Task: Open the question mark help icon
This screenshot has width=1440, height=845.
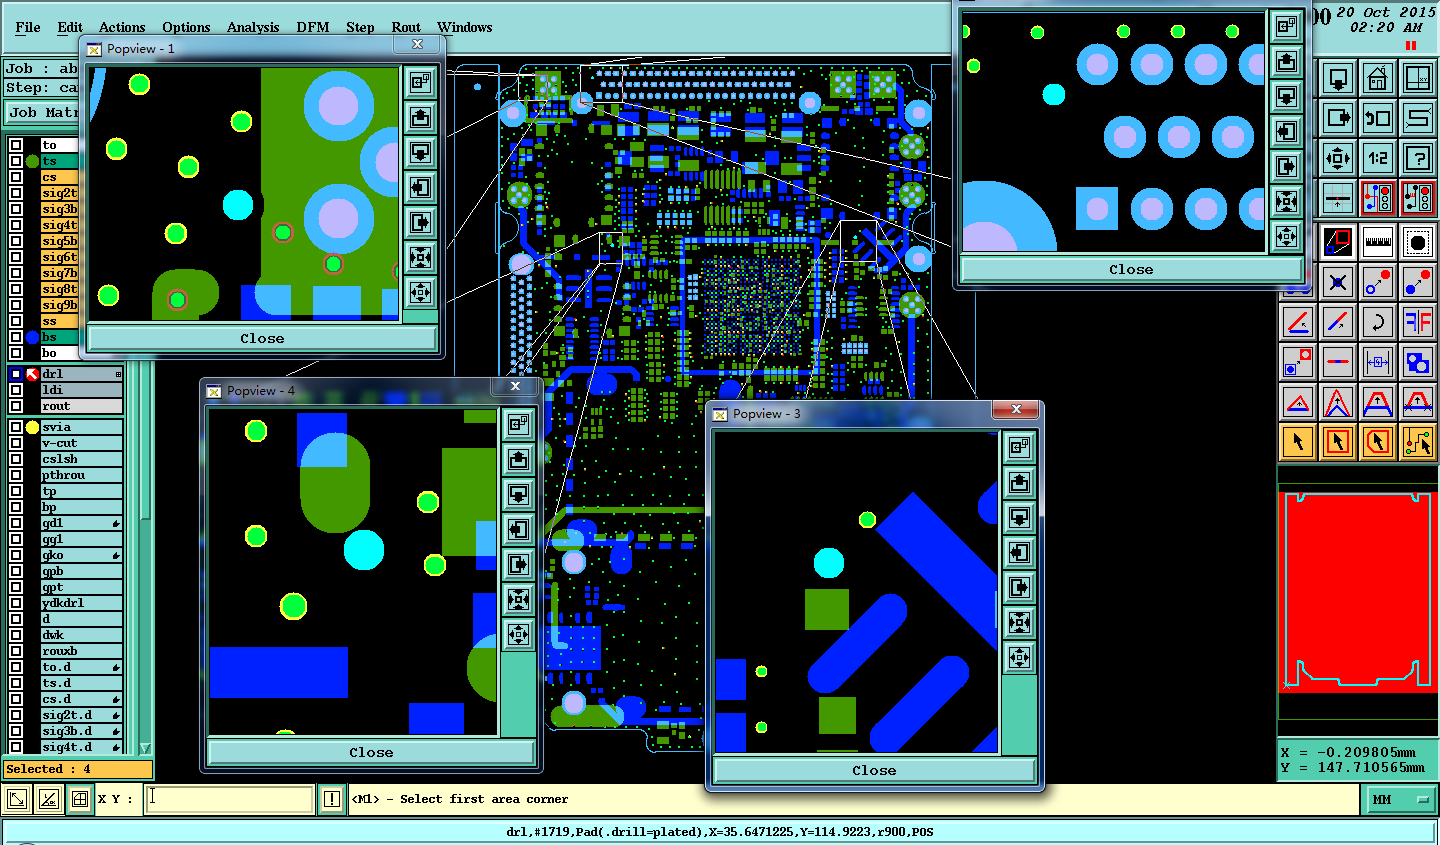Action: 1417,157
